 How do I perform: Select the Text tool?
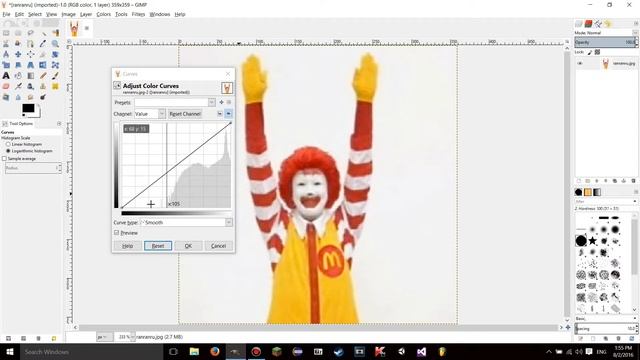[6, 76]
